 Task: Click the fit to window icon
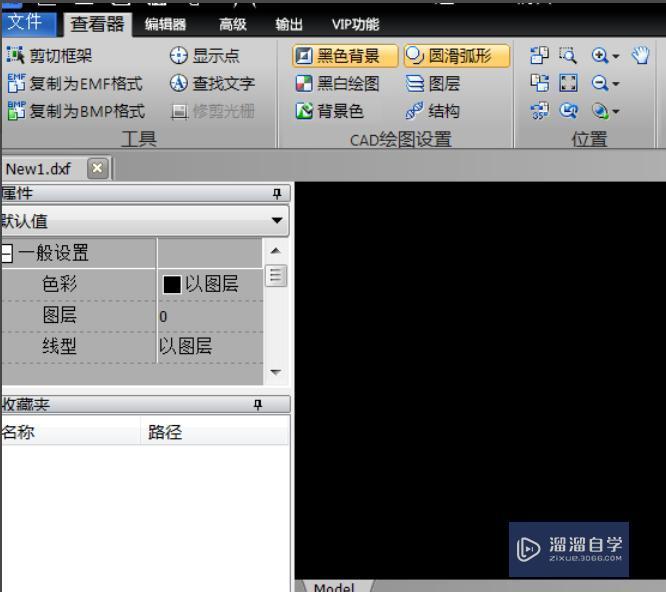[x=568, y=83]
